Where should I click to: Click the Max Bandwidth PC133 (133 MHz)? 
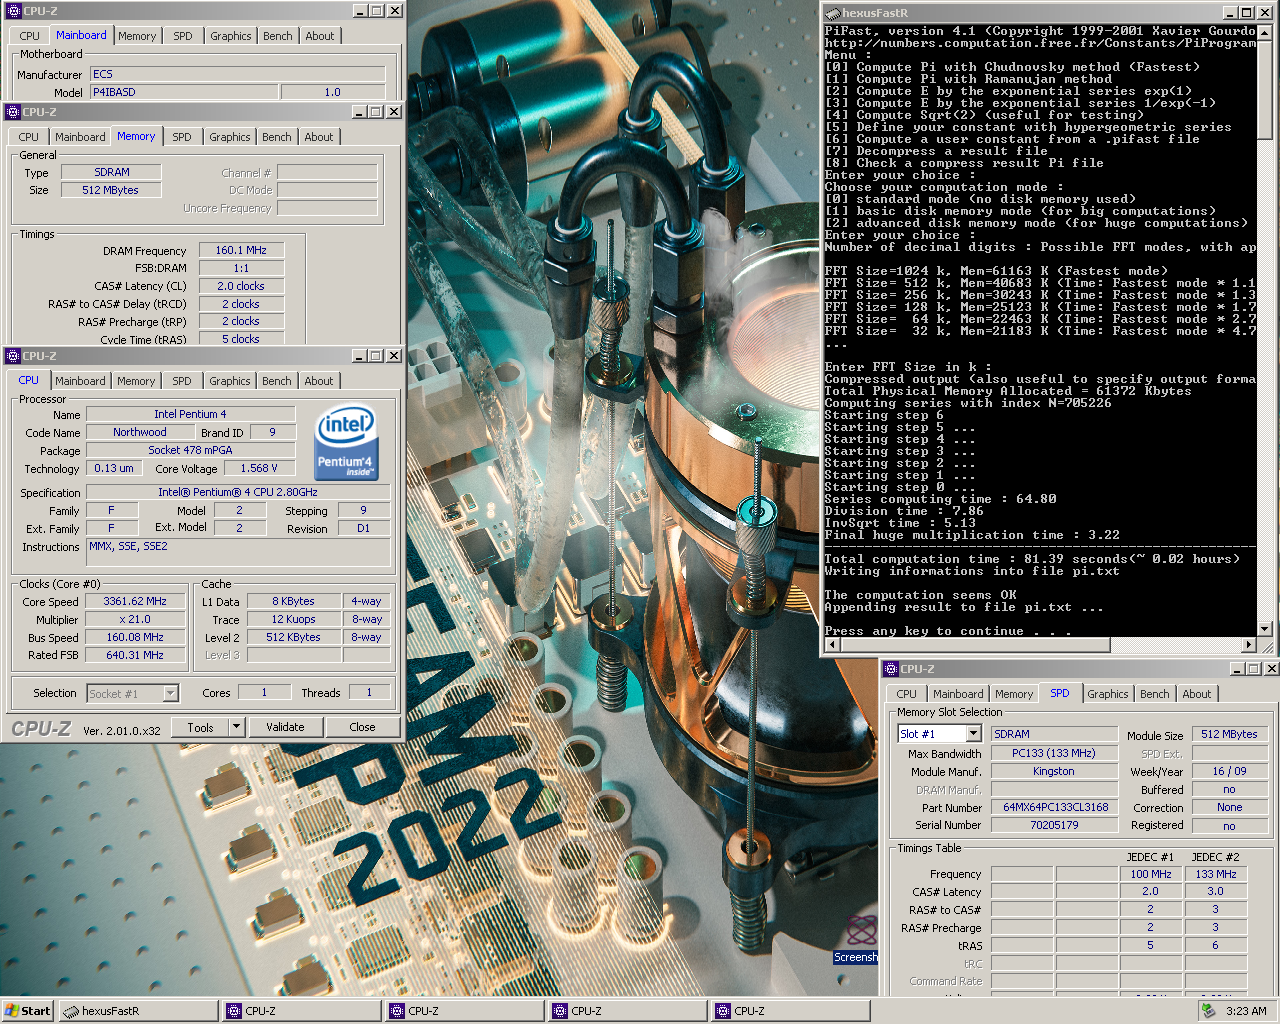1054,754
